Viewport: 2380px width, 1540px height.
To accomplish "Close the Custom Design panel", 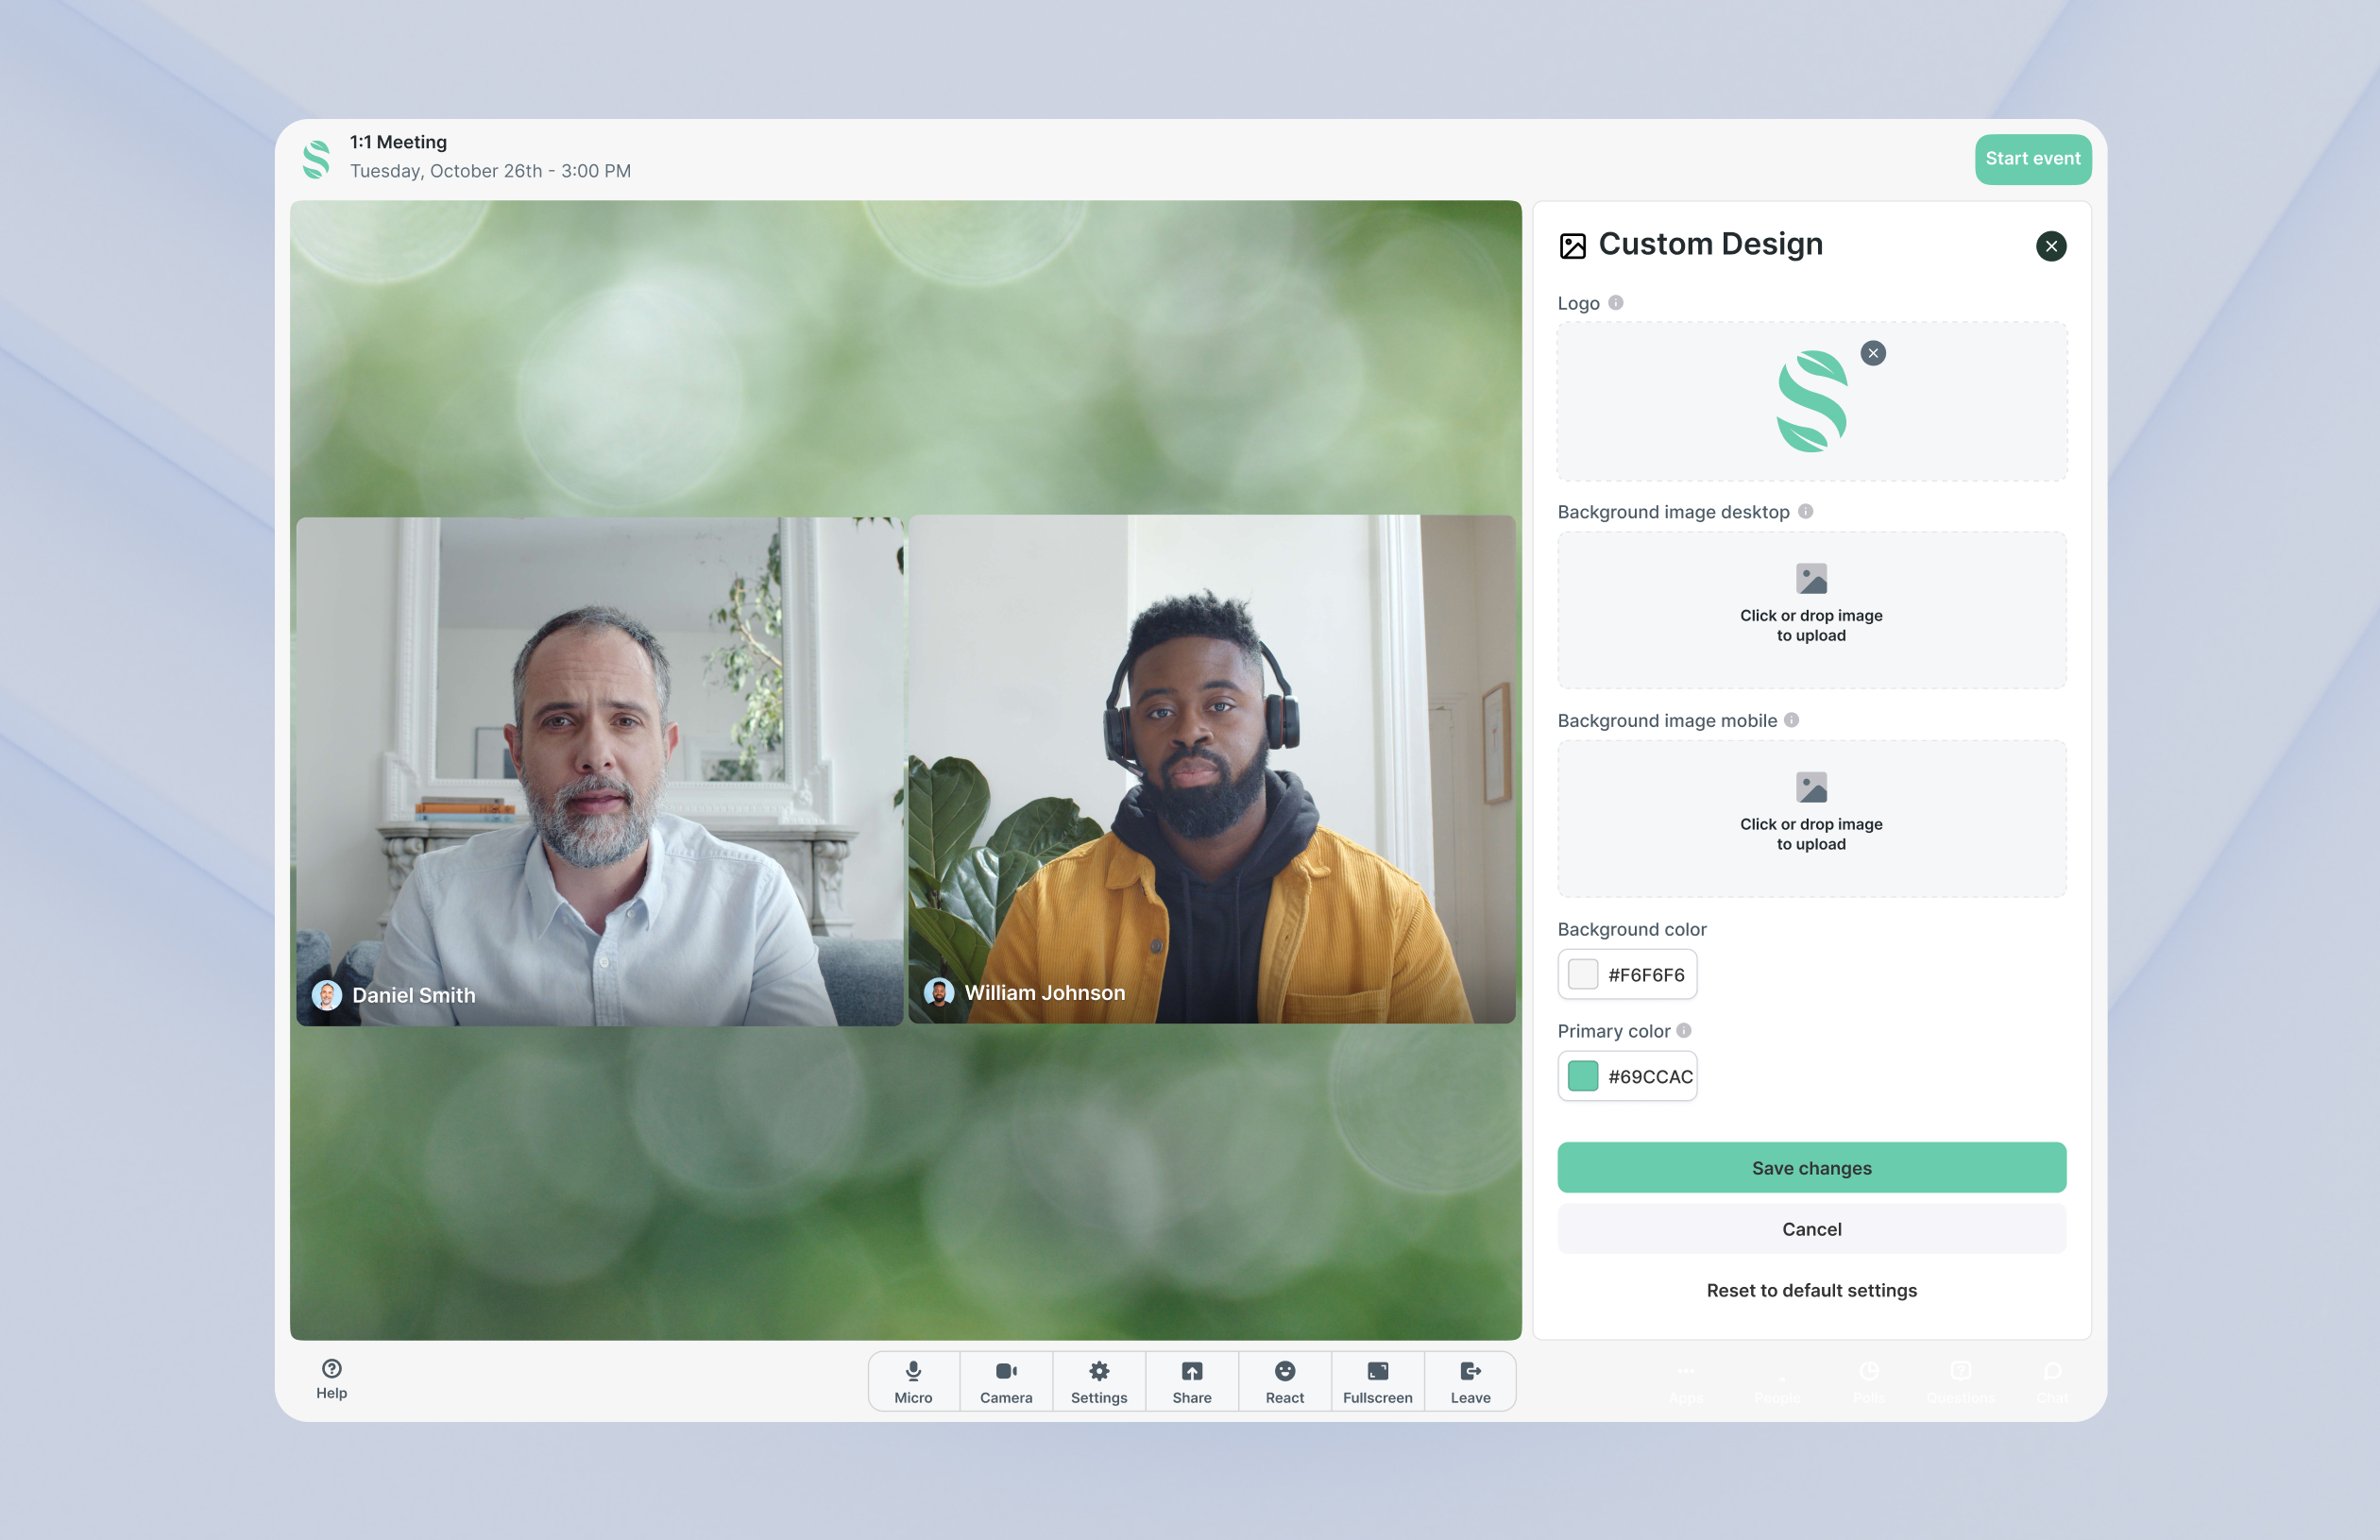I will pyautogui.click(x=2051, y=246).
